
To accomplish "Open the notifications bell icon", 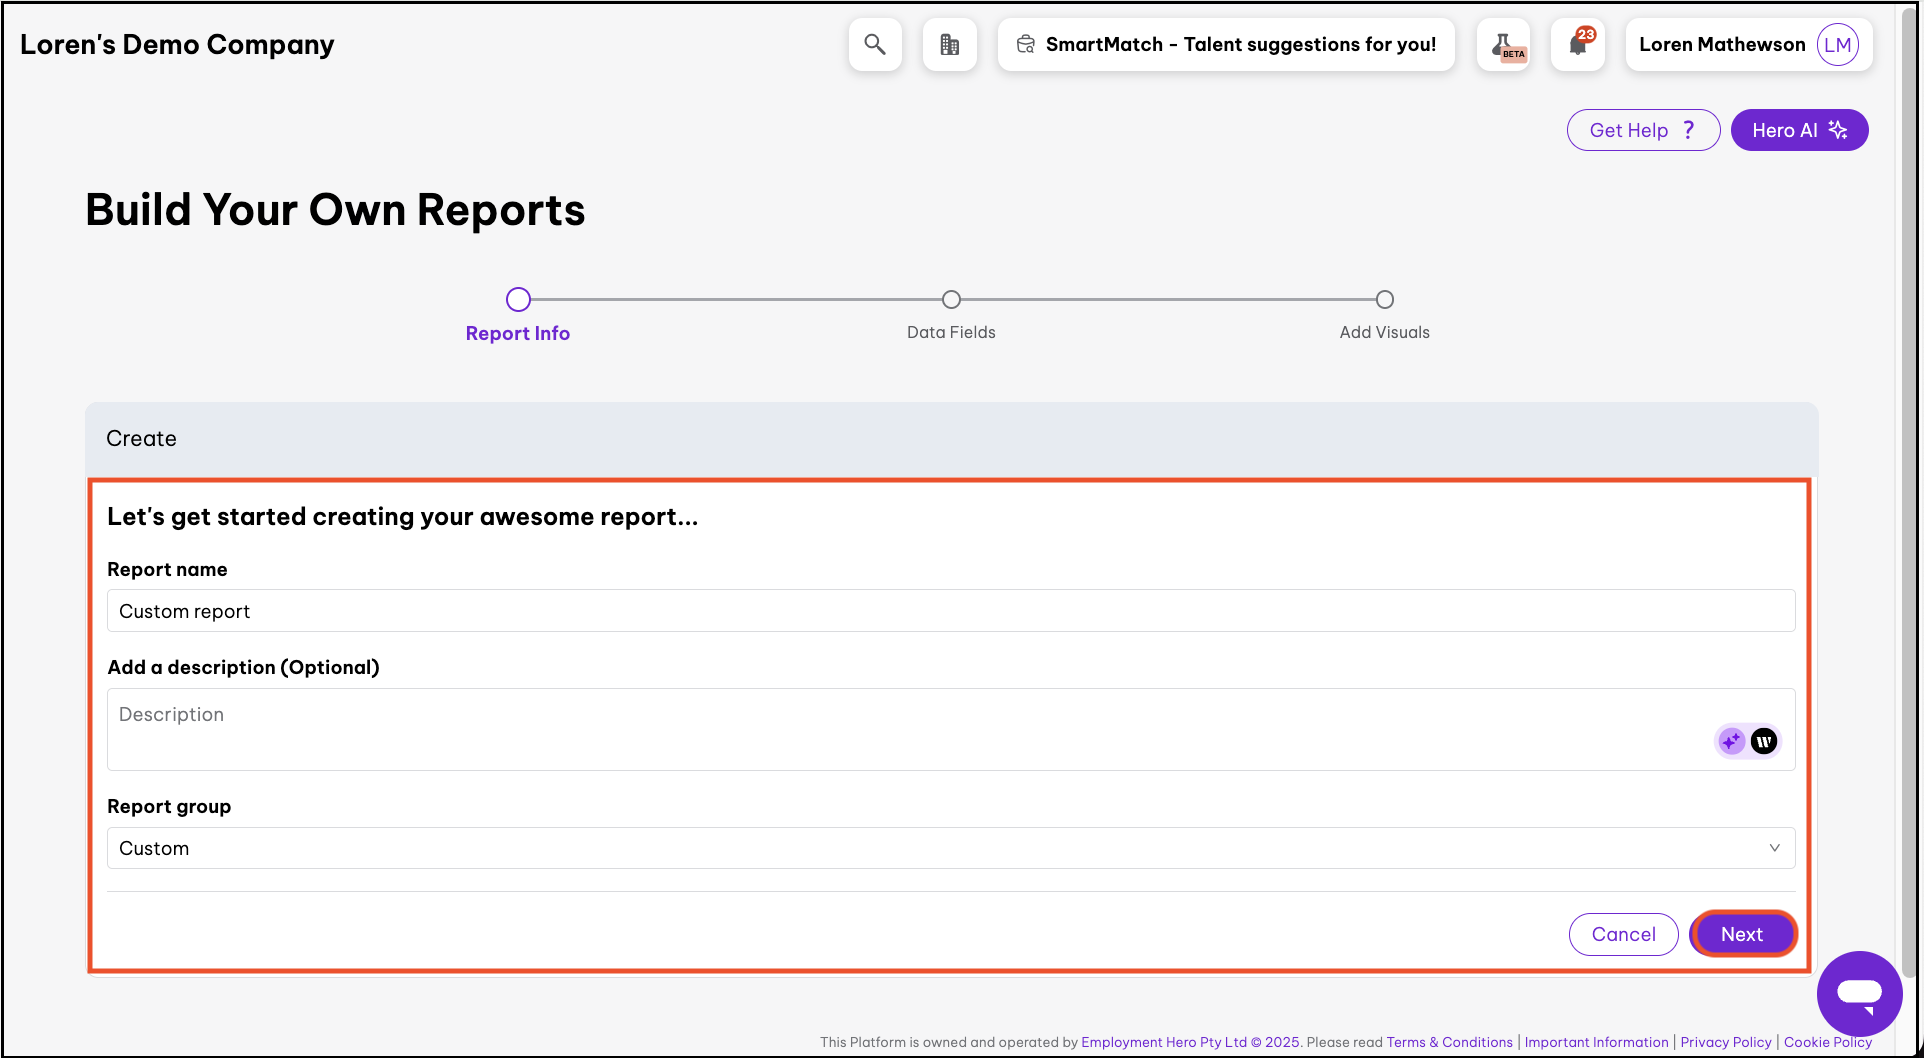I will [x=1578, y=45].
